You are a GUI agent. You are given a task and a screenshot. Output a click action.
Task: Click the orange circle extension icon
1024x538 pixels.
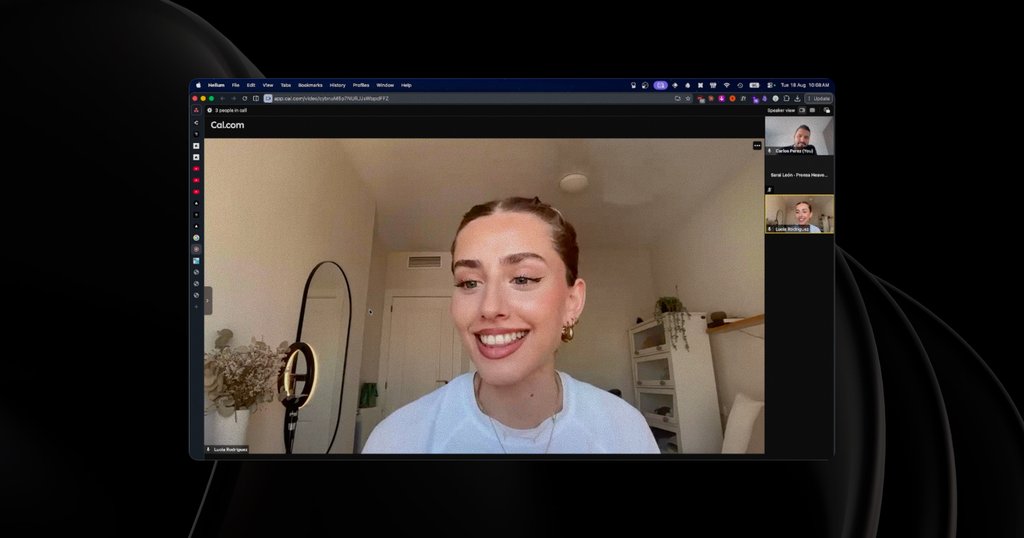pos(732,99)
